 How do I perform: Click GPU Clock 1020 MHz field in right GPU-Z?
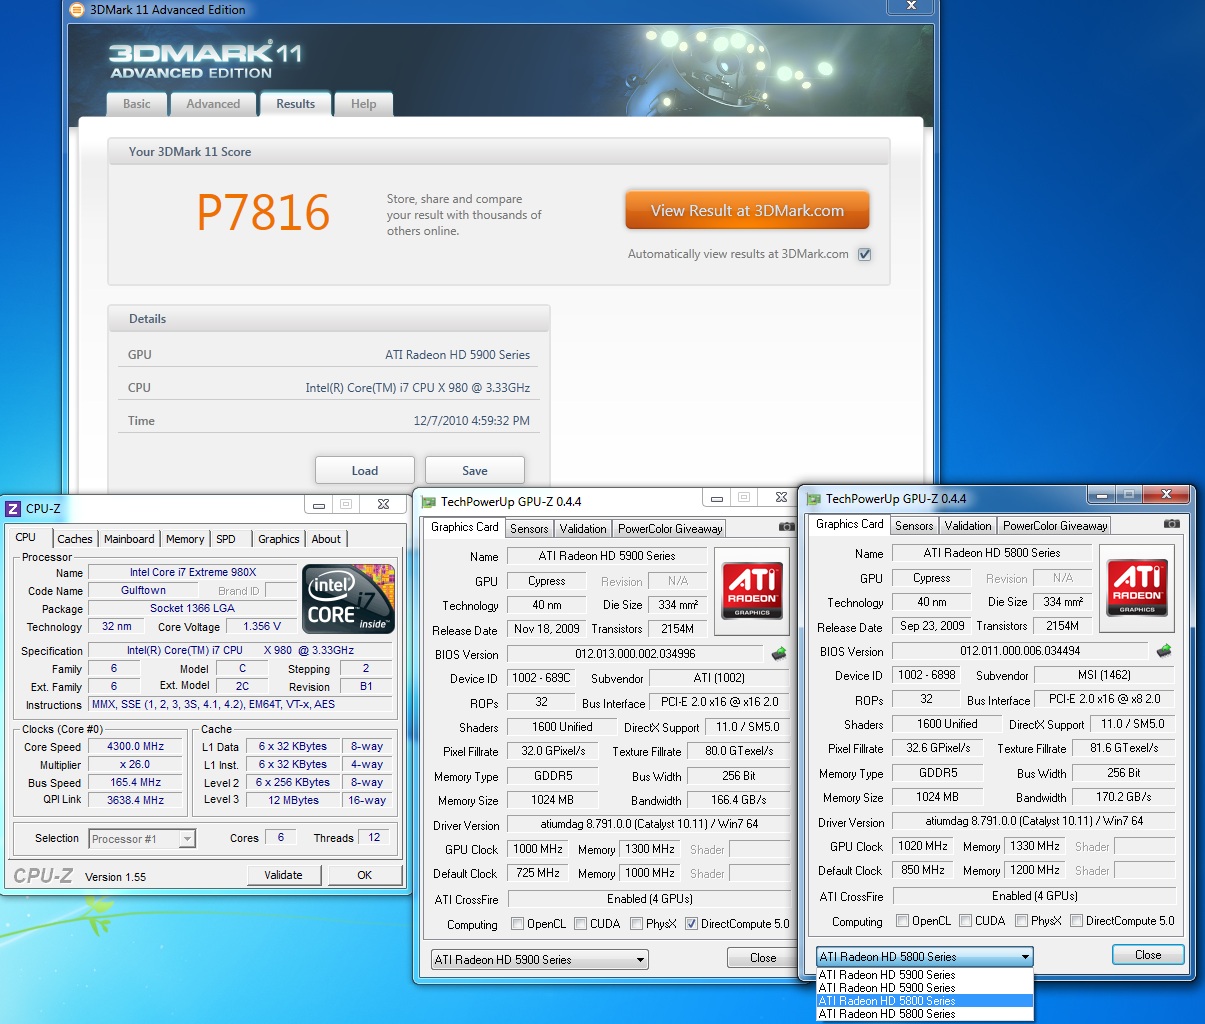(923, 847)
